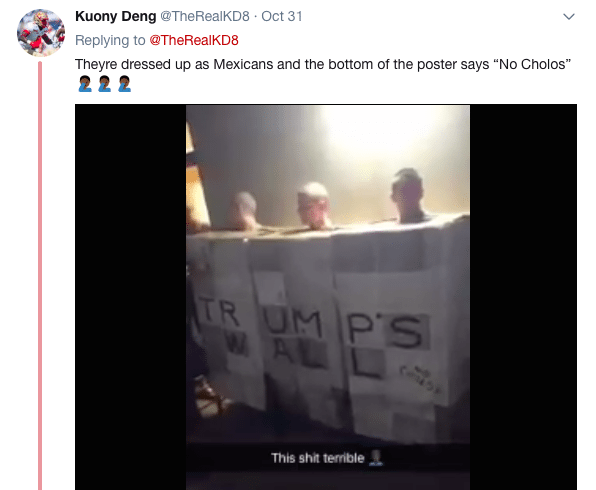Viewport: 596px width, 490px height.
Task: Click the black right margin of video
Action: pyautogui.click(x=523, y=297)
